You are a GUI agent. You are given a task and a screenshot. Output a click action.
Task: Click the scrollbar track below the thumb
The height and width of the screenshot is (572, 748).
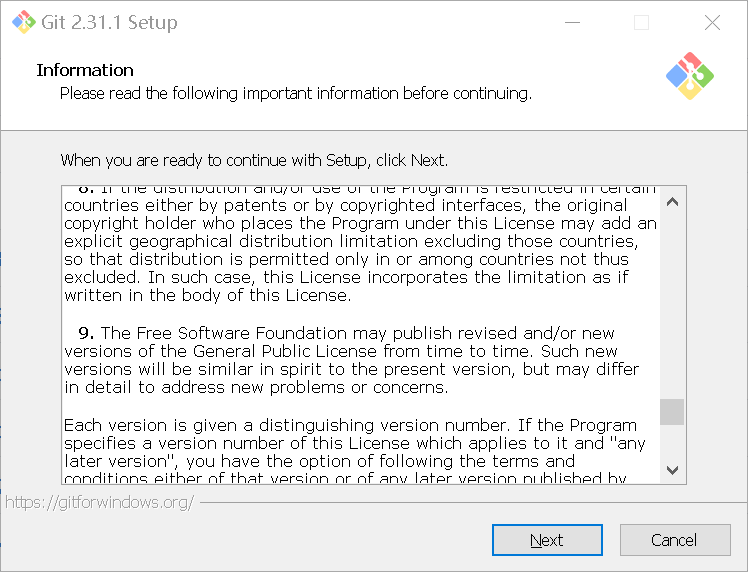point(672,443)
